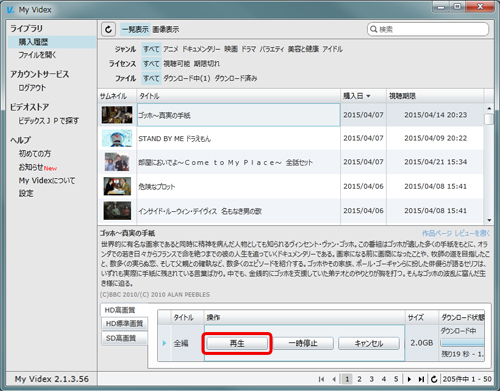Filter genre by ドキュメンタリー
The width and height of the screenshot is (500, 391).
201,49
